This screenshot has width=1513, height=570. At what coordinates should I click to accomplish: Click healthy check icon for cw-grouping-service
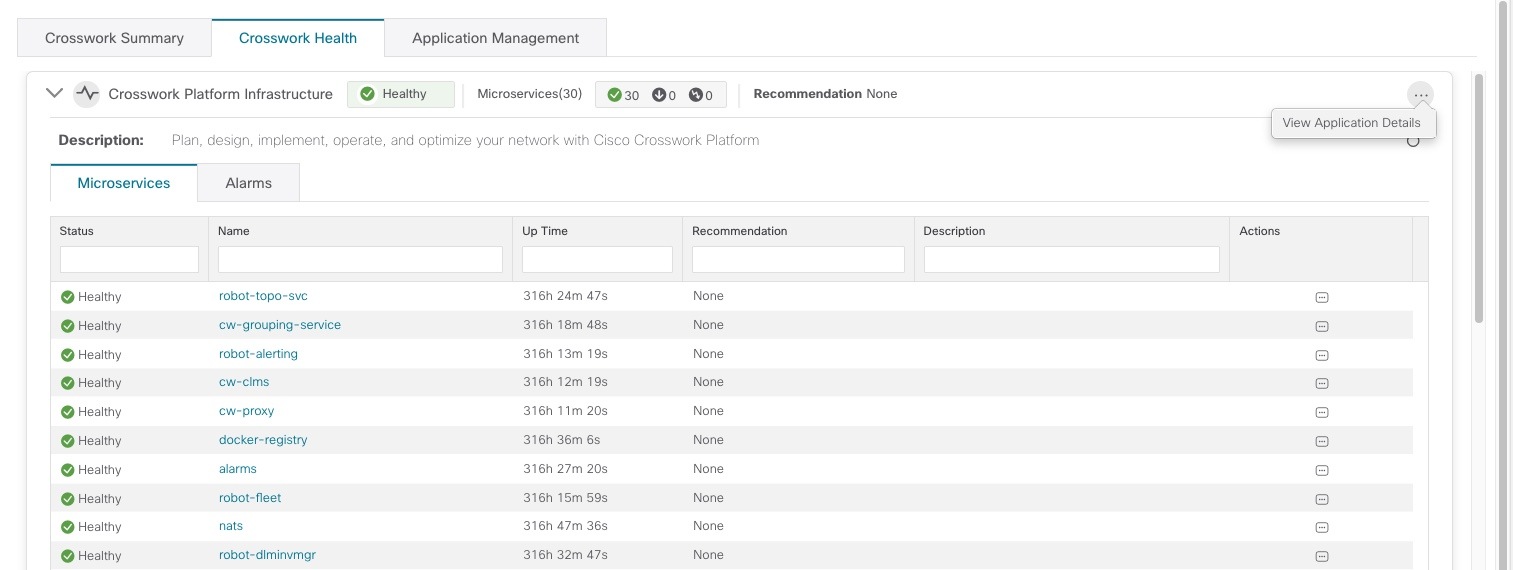[x=67, y=326]
